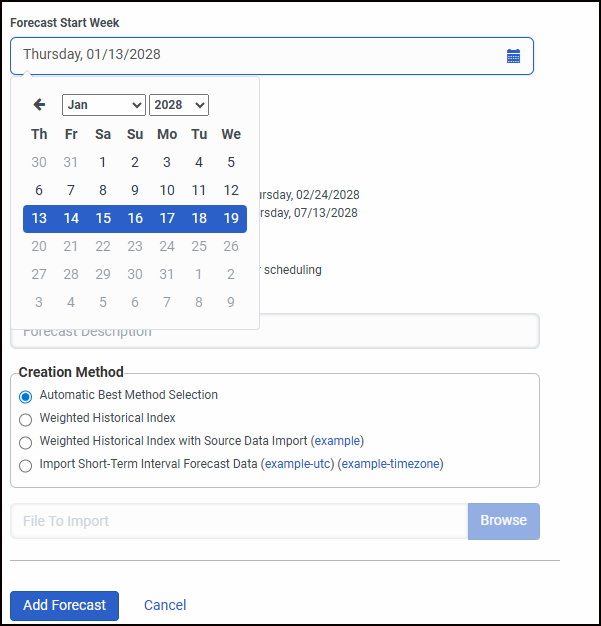Select Weighted Historical Index with Source Data Import
The image size is (601, 626).
point(26,442)
